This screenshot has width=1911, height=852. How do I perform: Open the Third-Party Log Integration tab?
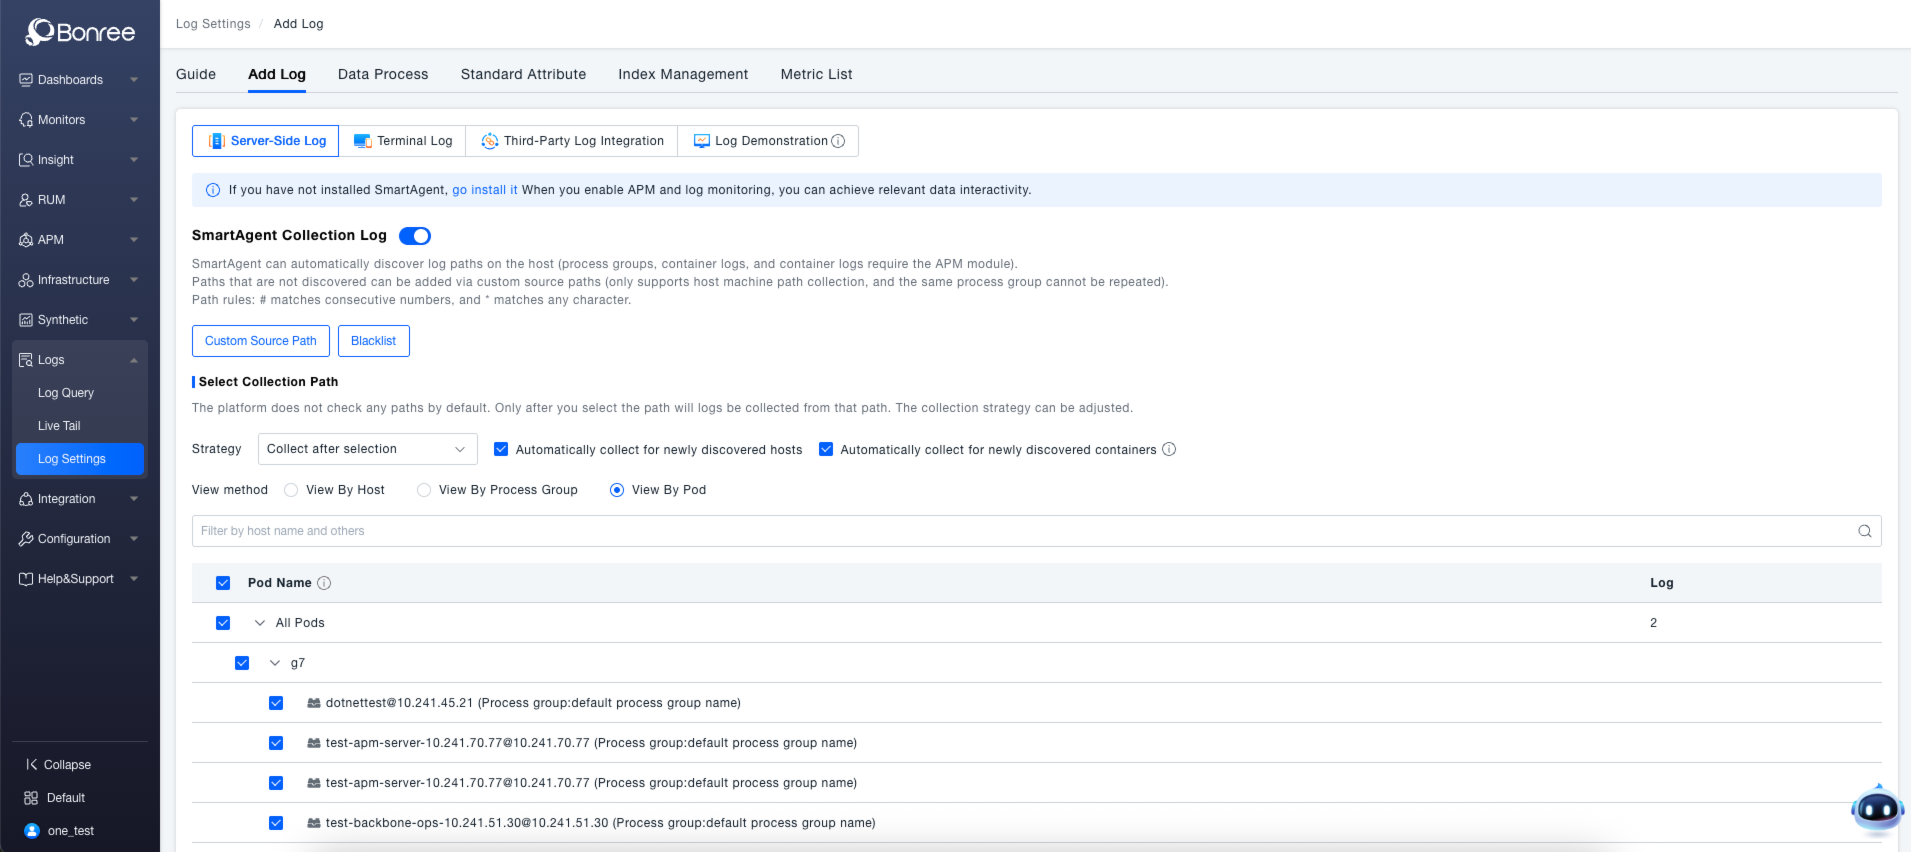coord(572,141)
